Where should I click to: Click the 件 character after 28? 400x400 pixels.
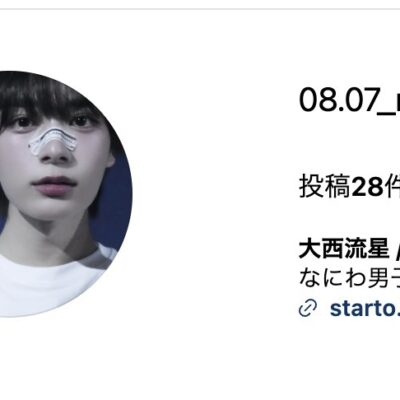(393, 186)
